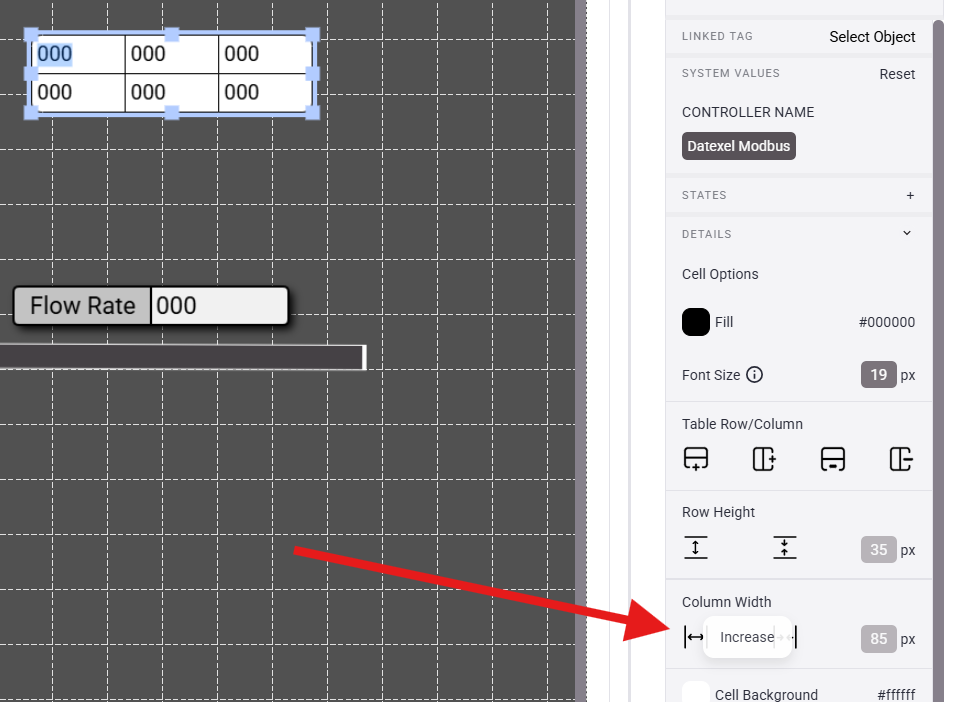This screenshot has width=957, height=702.
Task: Click the Column Width value field
Action: pos(878,639)
